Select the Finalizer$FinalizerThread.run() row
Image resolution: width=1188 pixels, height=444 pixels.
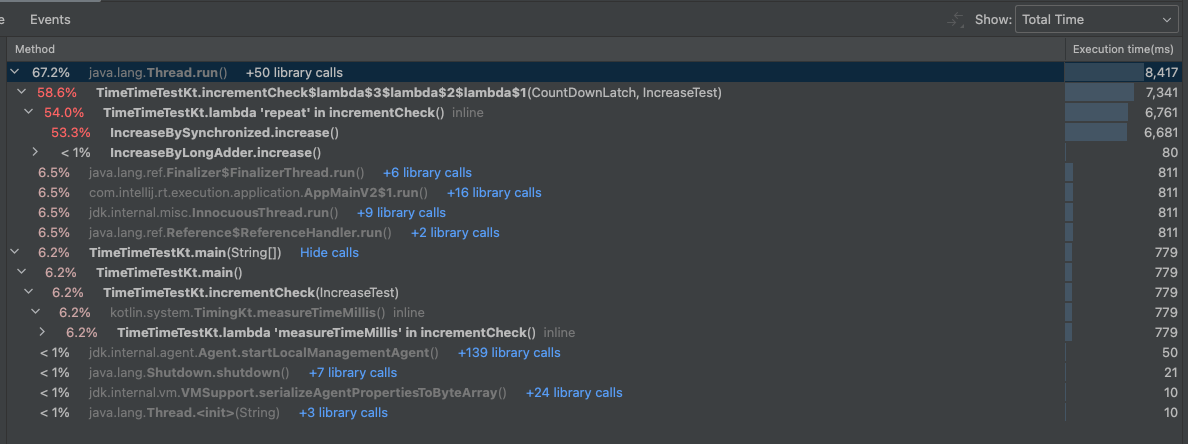click(226, 172)
